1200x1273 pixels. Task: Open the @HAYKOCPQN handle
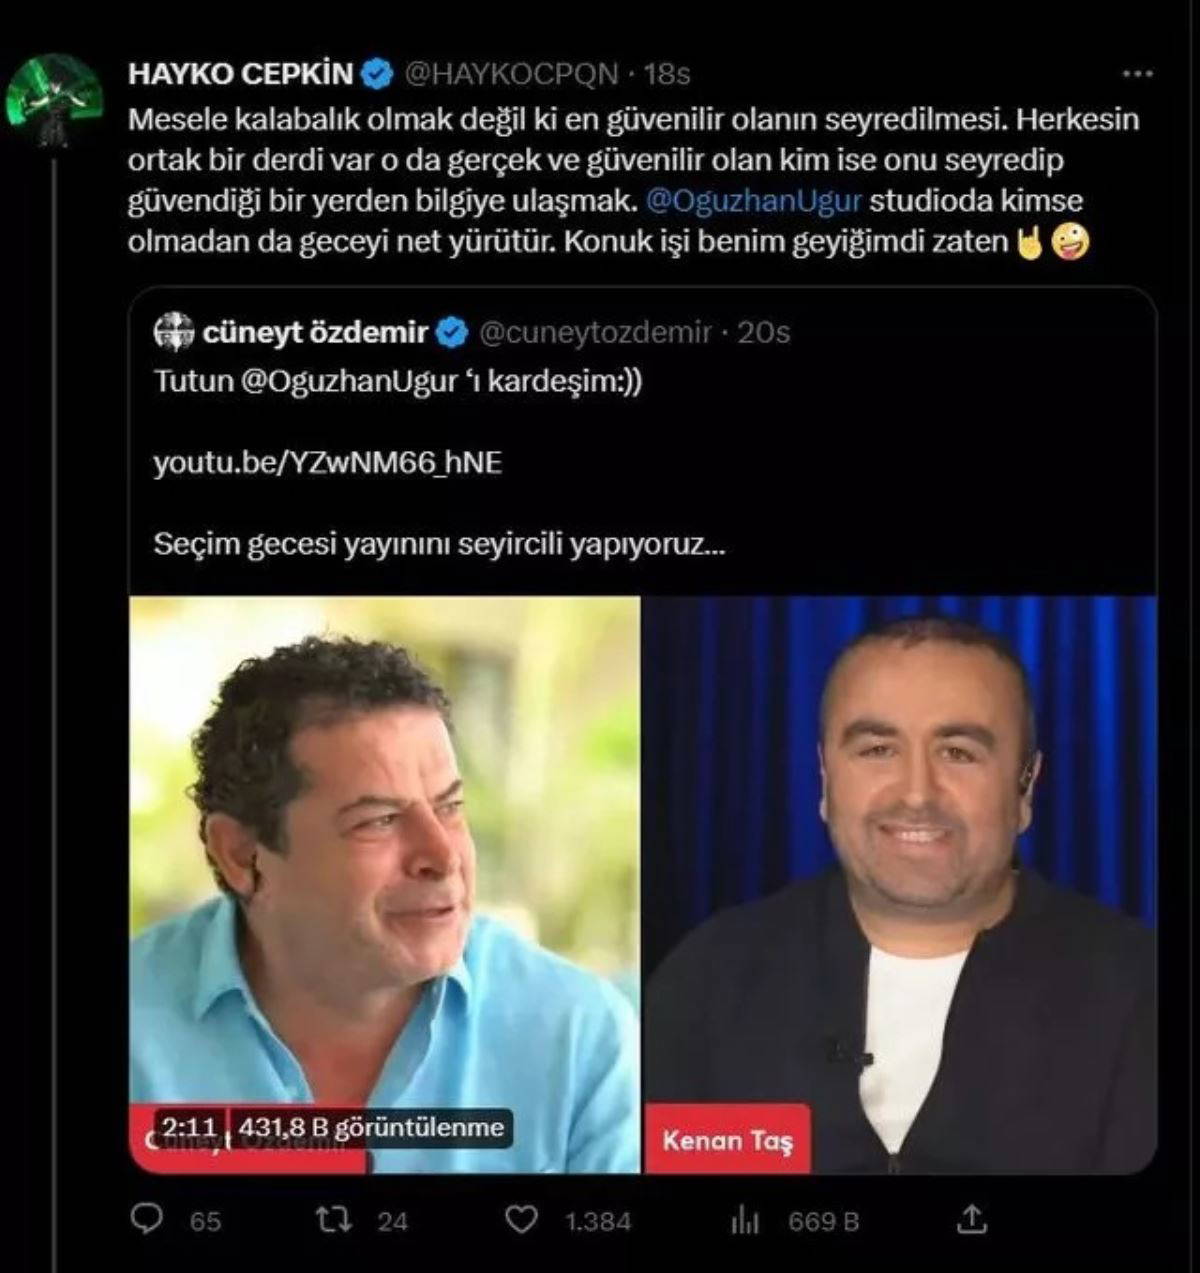(510, 74)
